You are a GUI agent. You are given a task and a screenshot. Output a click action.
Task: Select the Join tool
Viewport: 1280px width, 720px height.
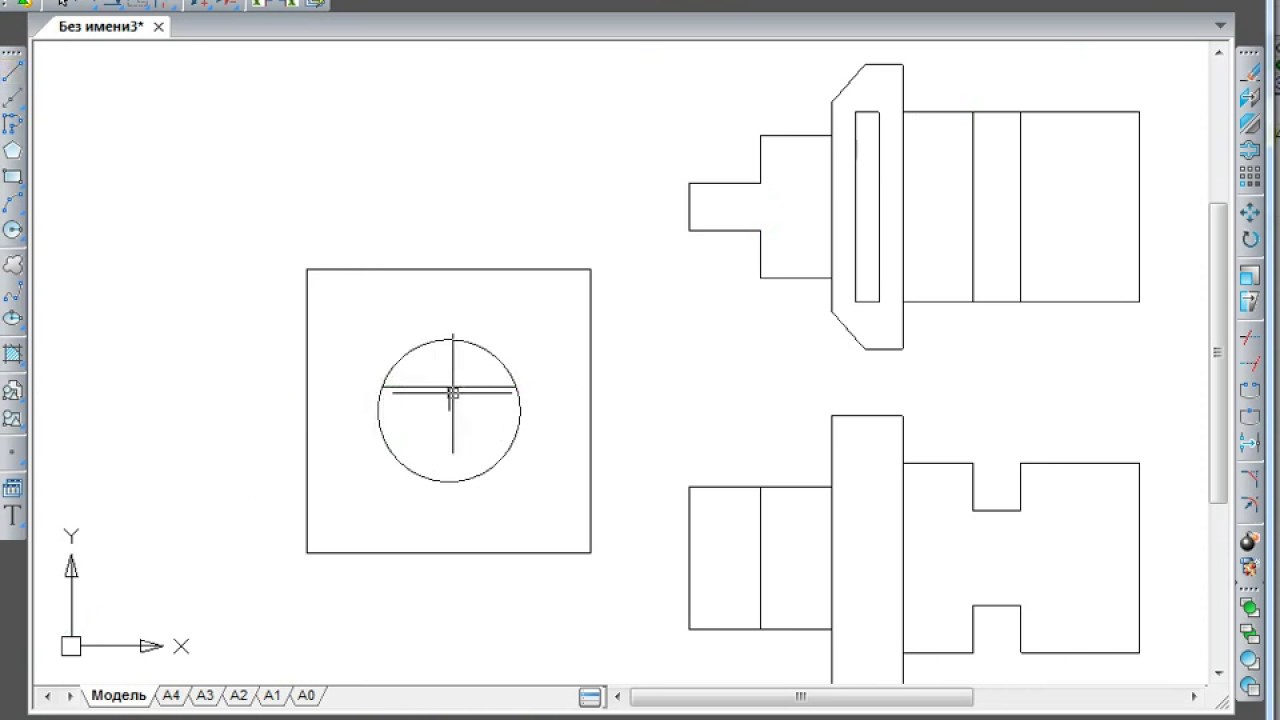pos(1250,442)
